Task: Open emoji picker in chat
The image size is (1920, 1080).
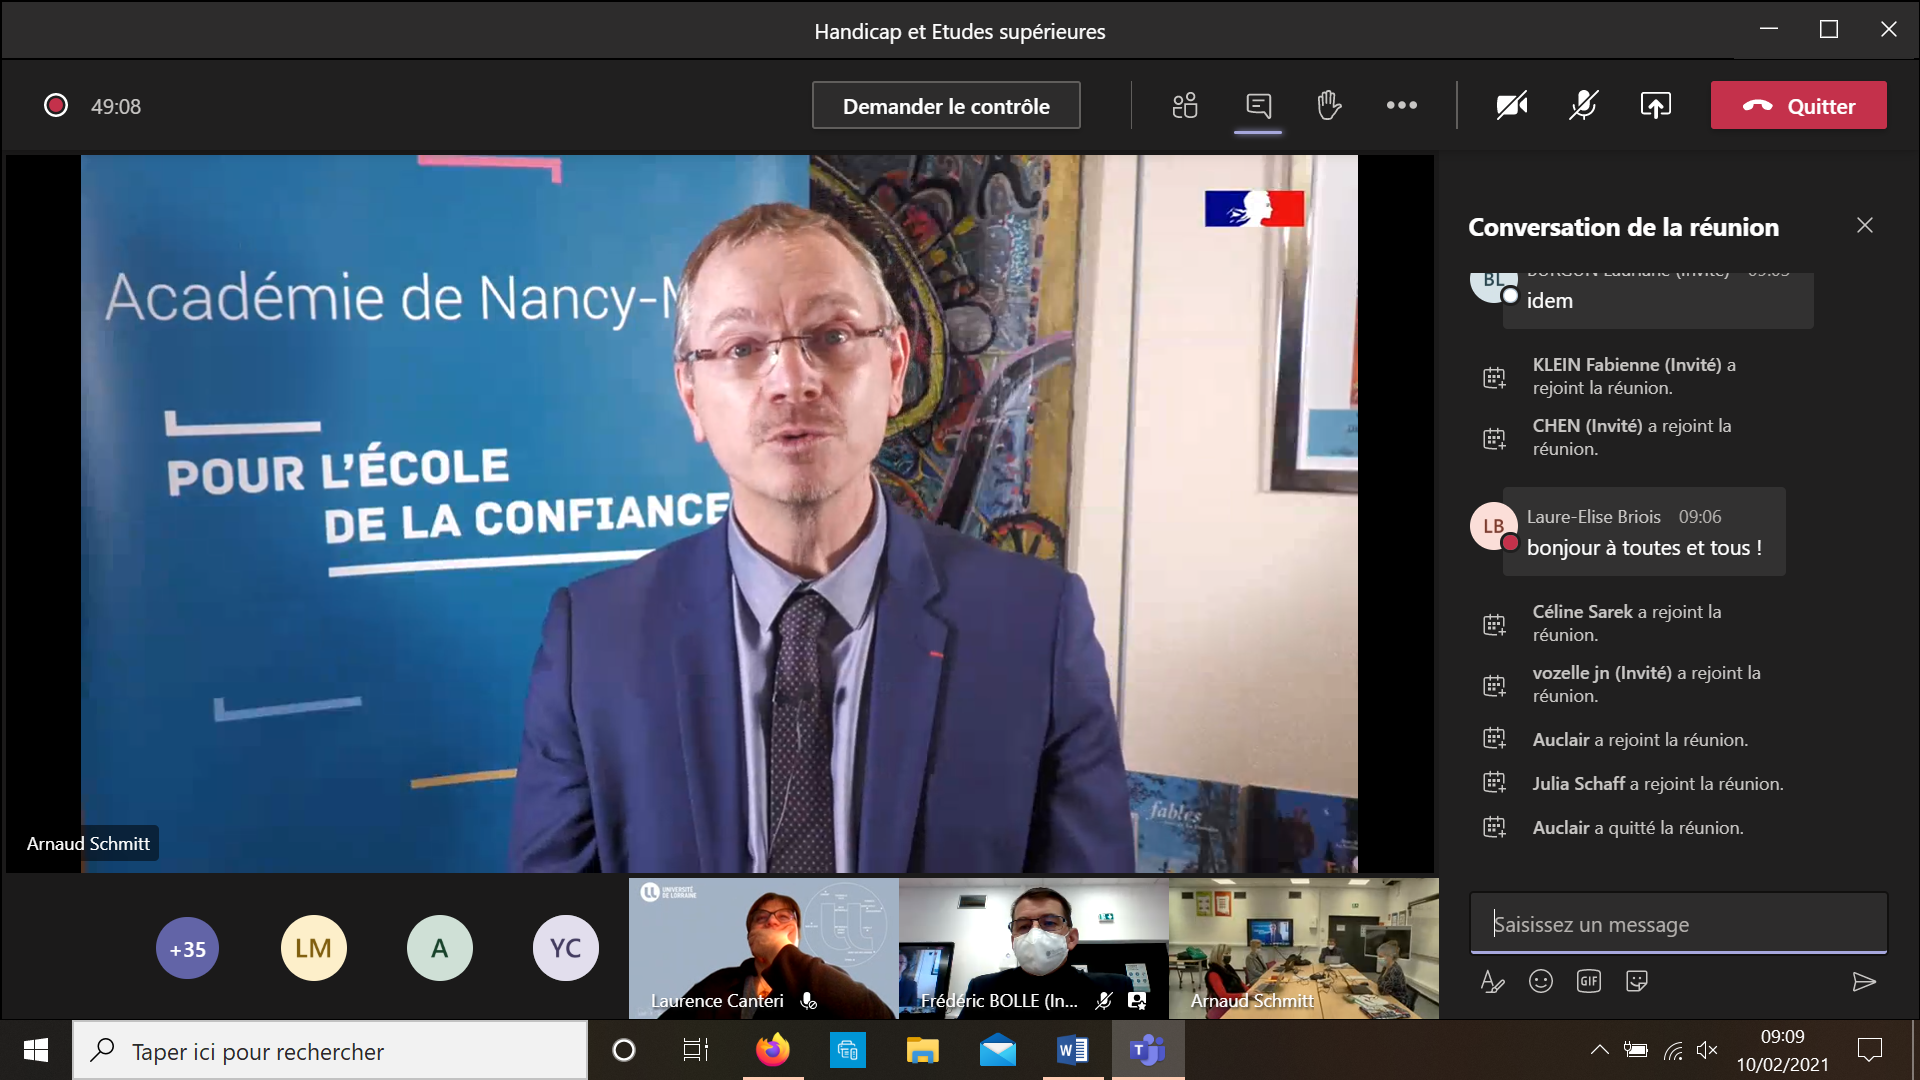Action: point(1540,981)
